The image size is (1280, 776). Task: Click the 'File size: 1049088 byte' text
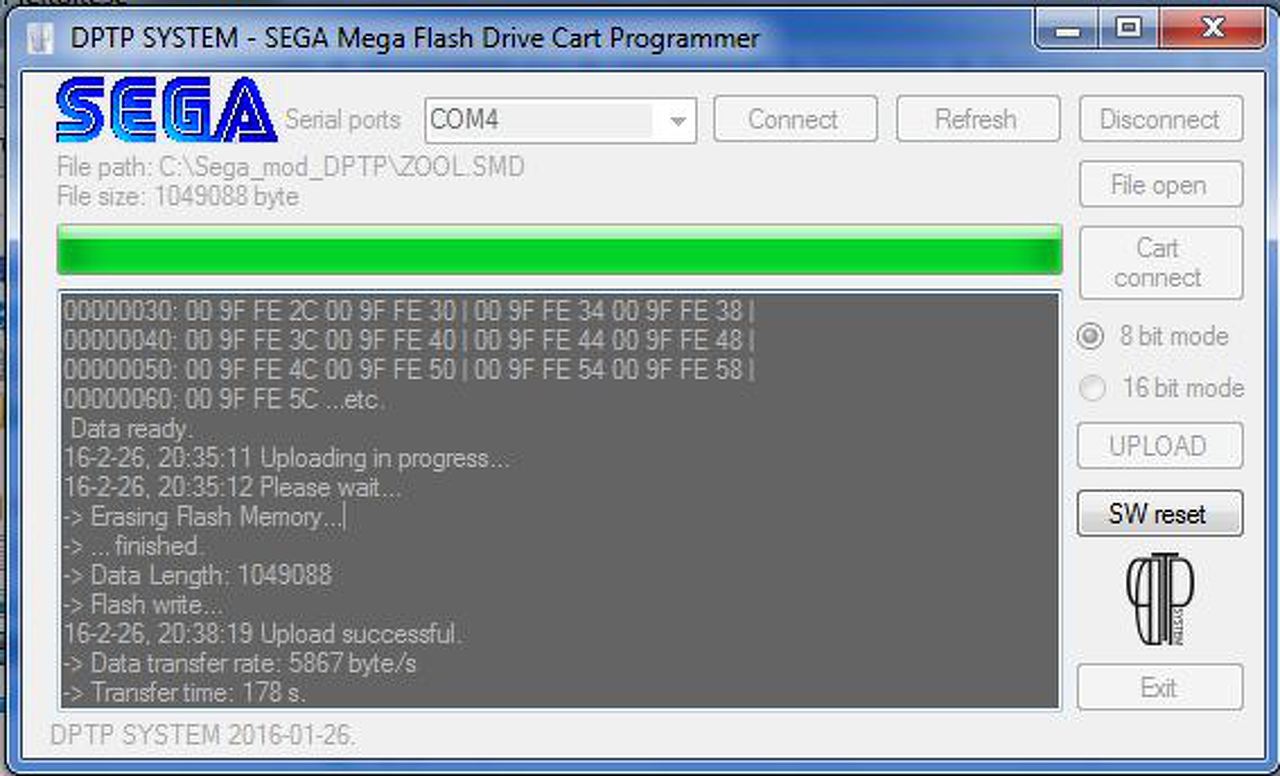pyautogui.click(x=178, y=196)
